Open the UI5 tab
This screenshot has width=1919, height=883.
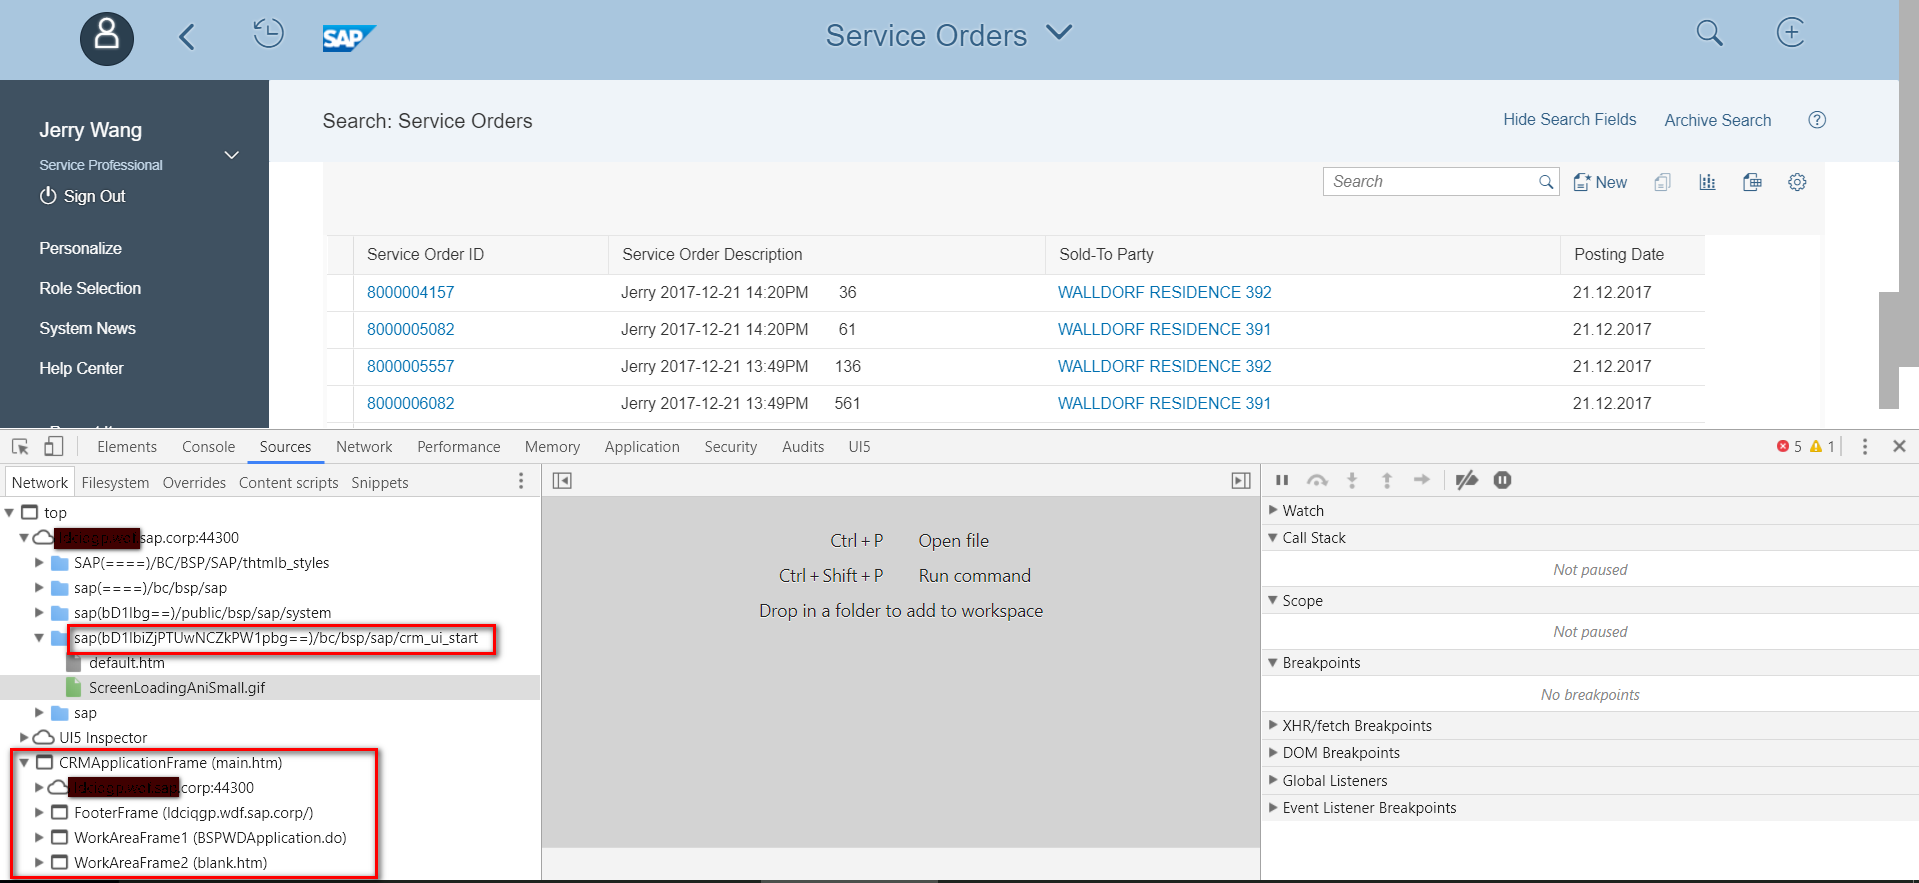tap(859, 447)
